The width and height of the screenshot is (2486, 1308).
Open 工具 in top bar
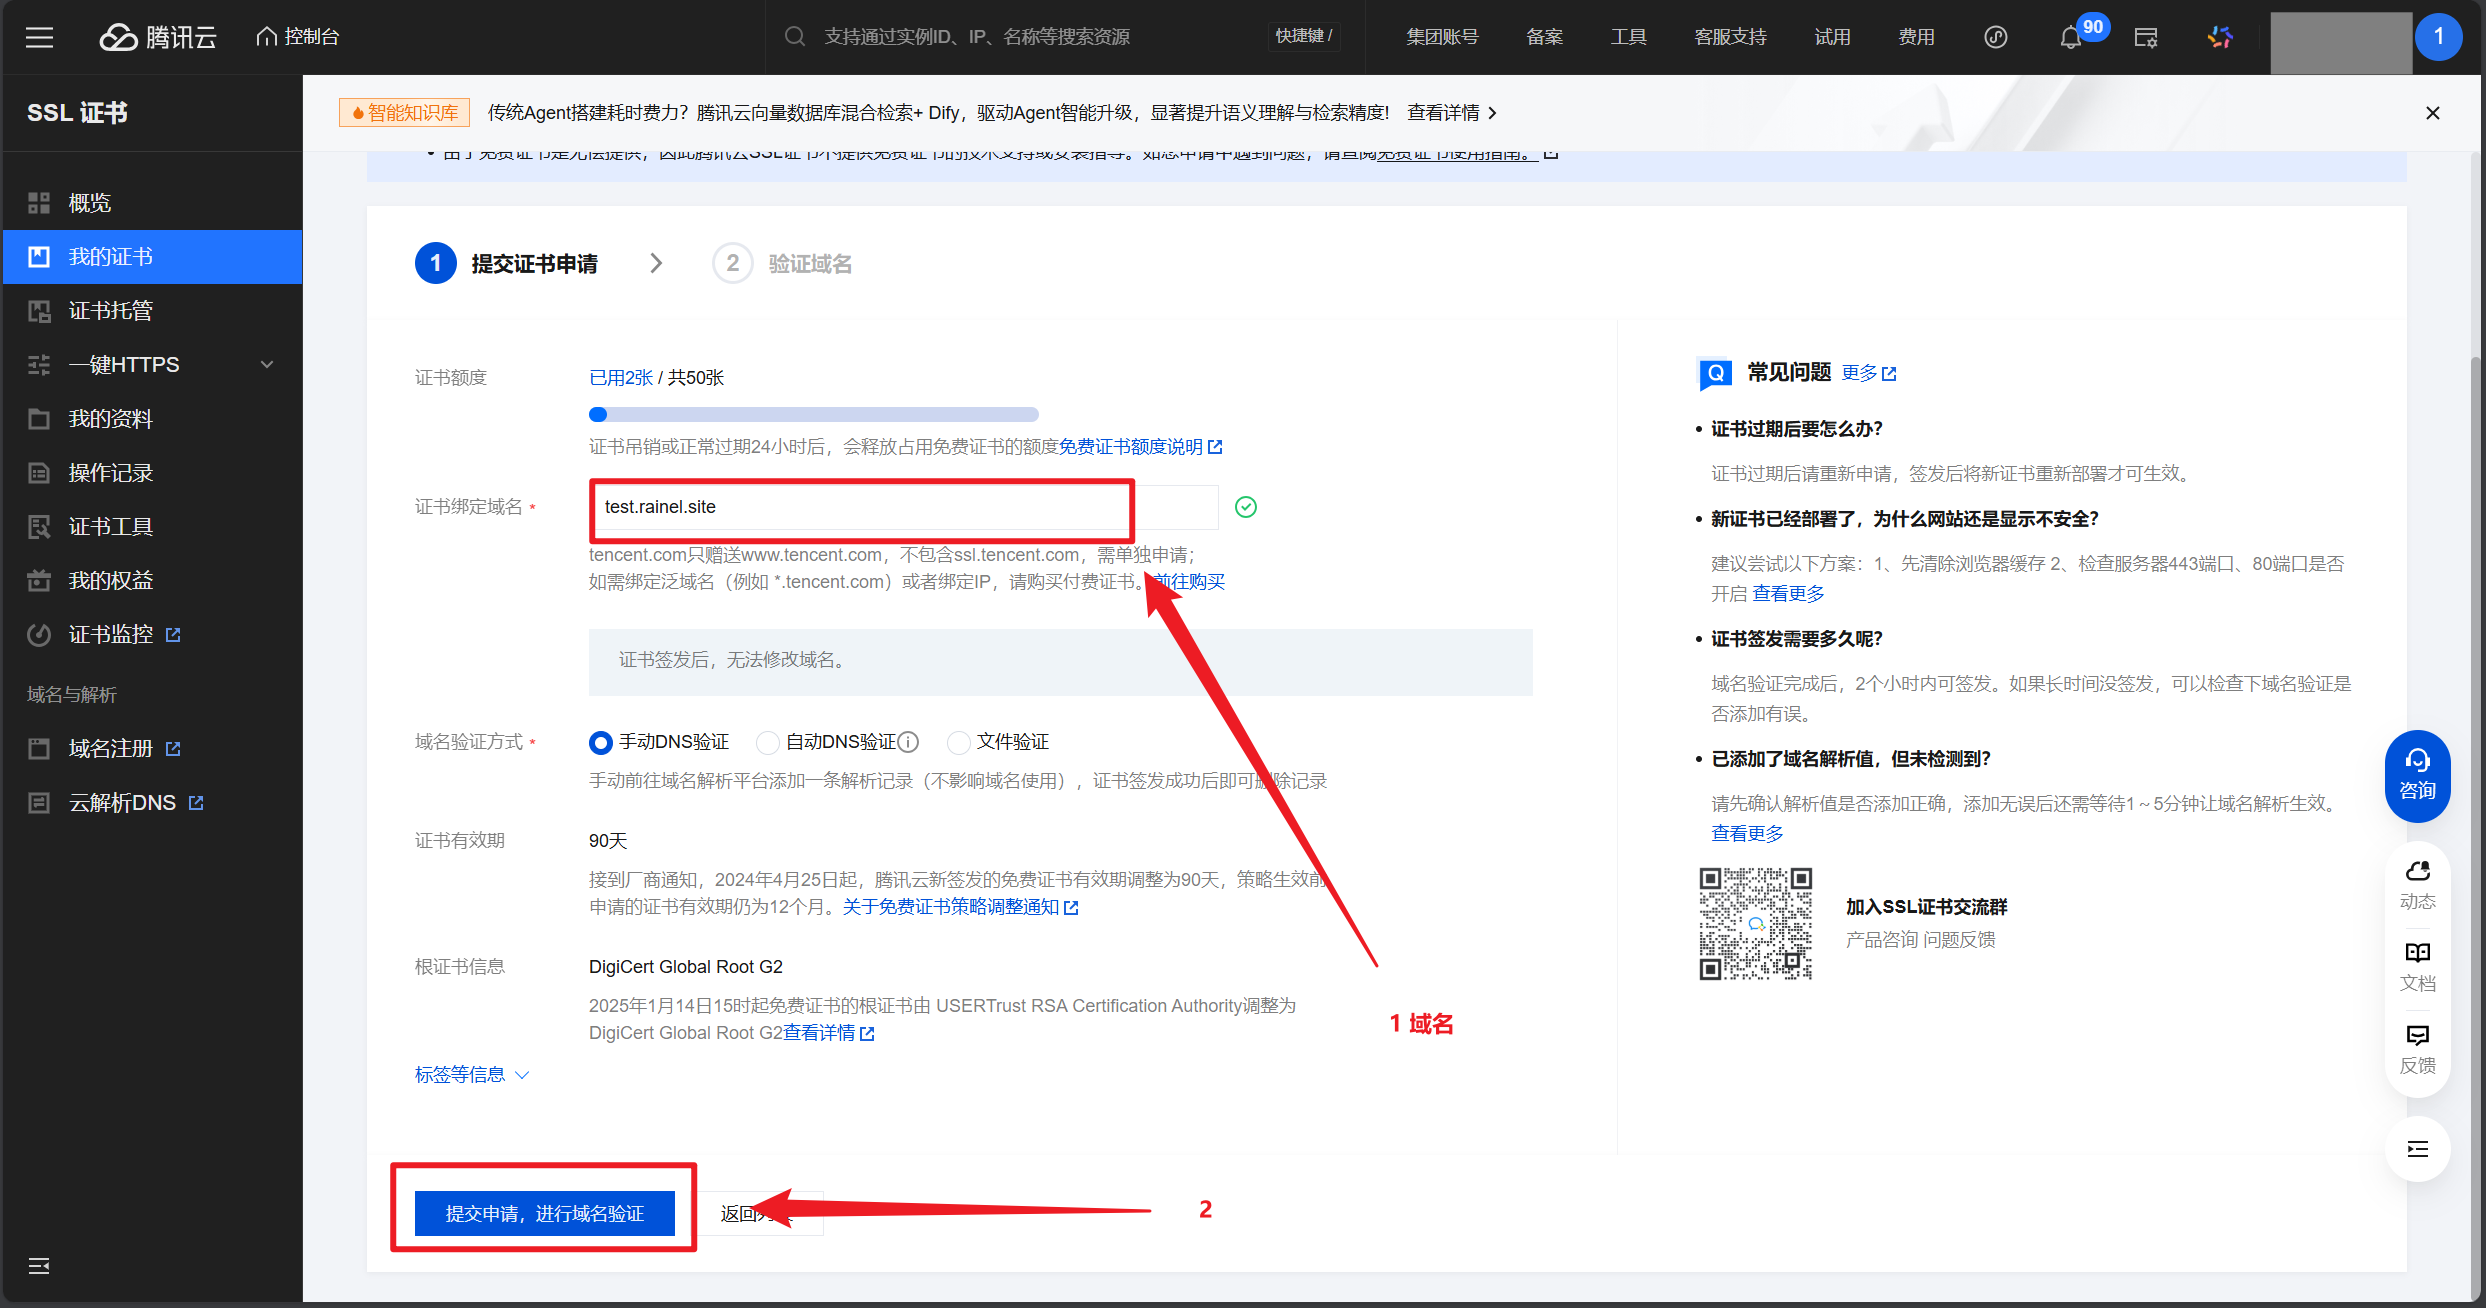tap(1628, 37)
